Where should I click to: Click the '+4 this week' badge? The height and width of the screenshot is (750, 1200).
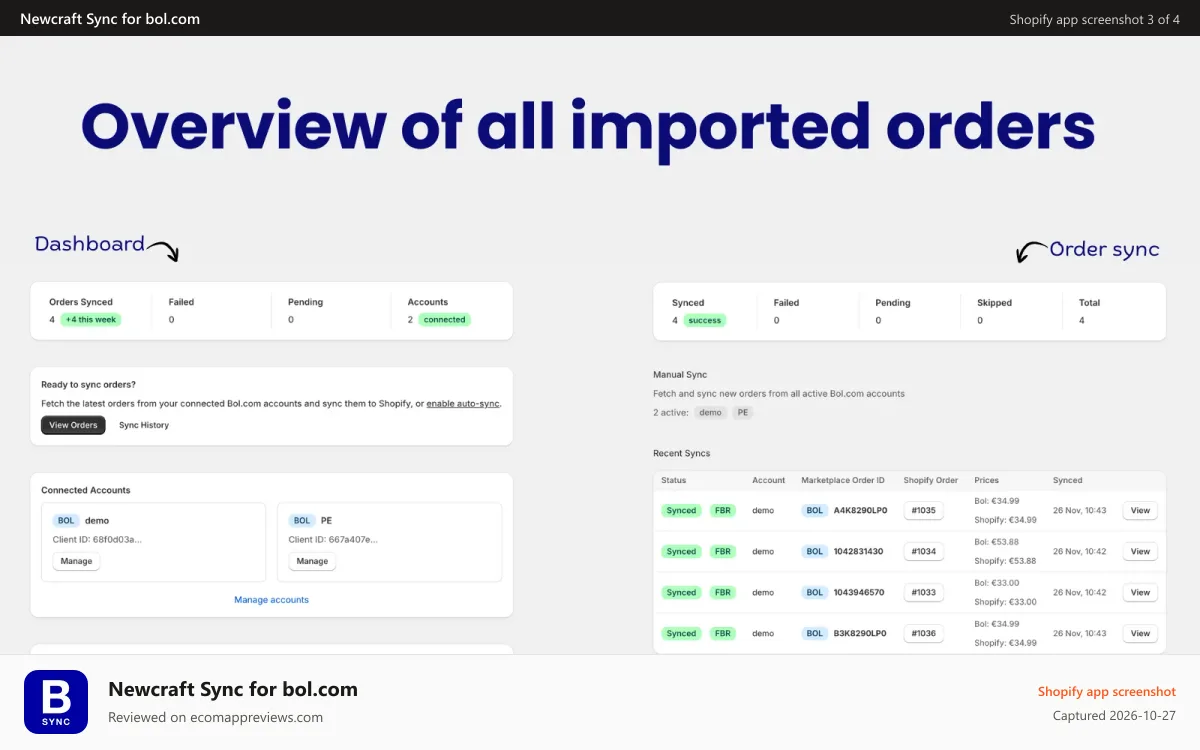(91, 320)
